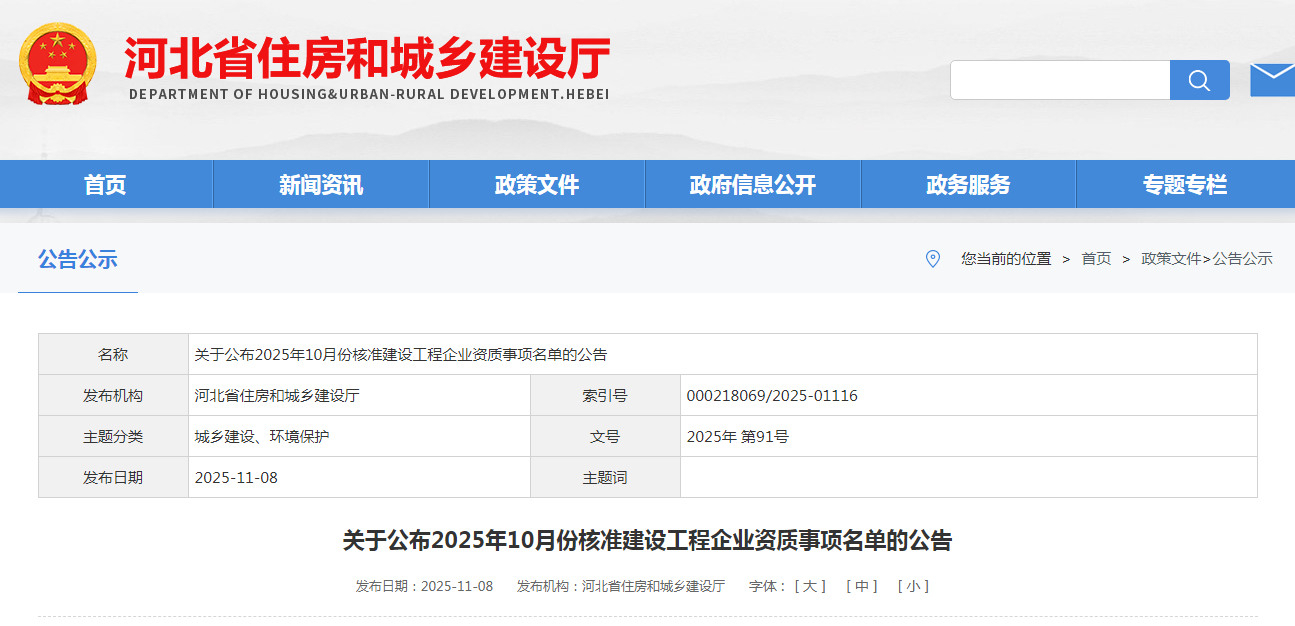Click 政策文件 in the breadcrumb
The height and width of the screenshot is (626, 1295).
(1170, 259)
